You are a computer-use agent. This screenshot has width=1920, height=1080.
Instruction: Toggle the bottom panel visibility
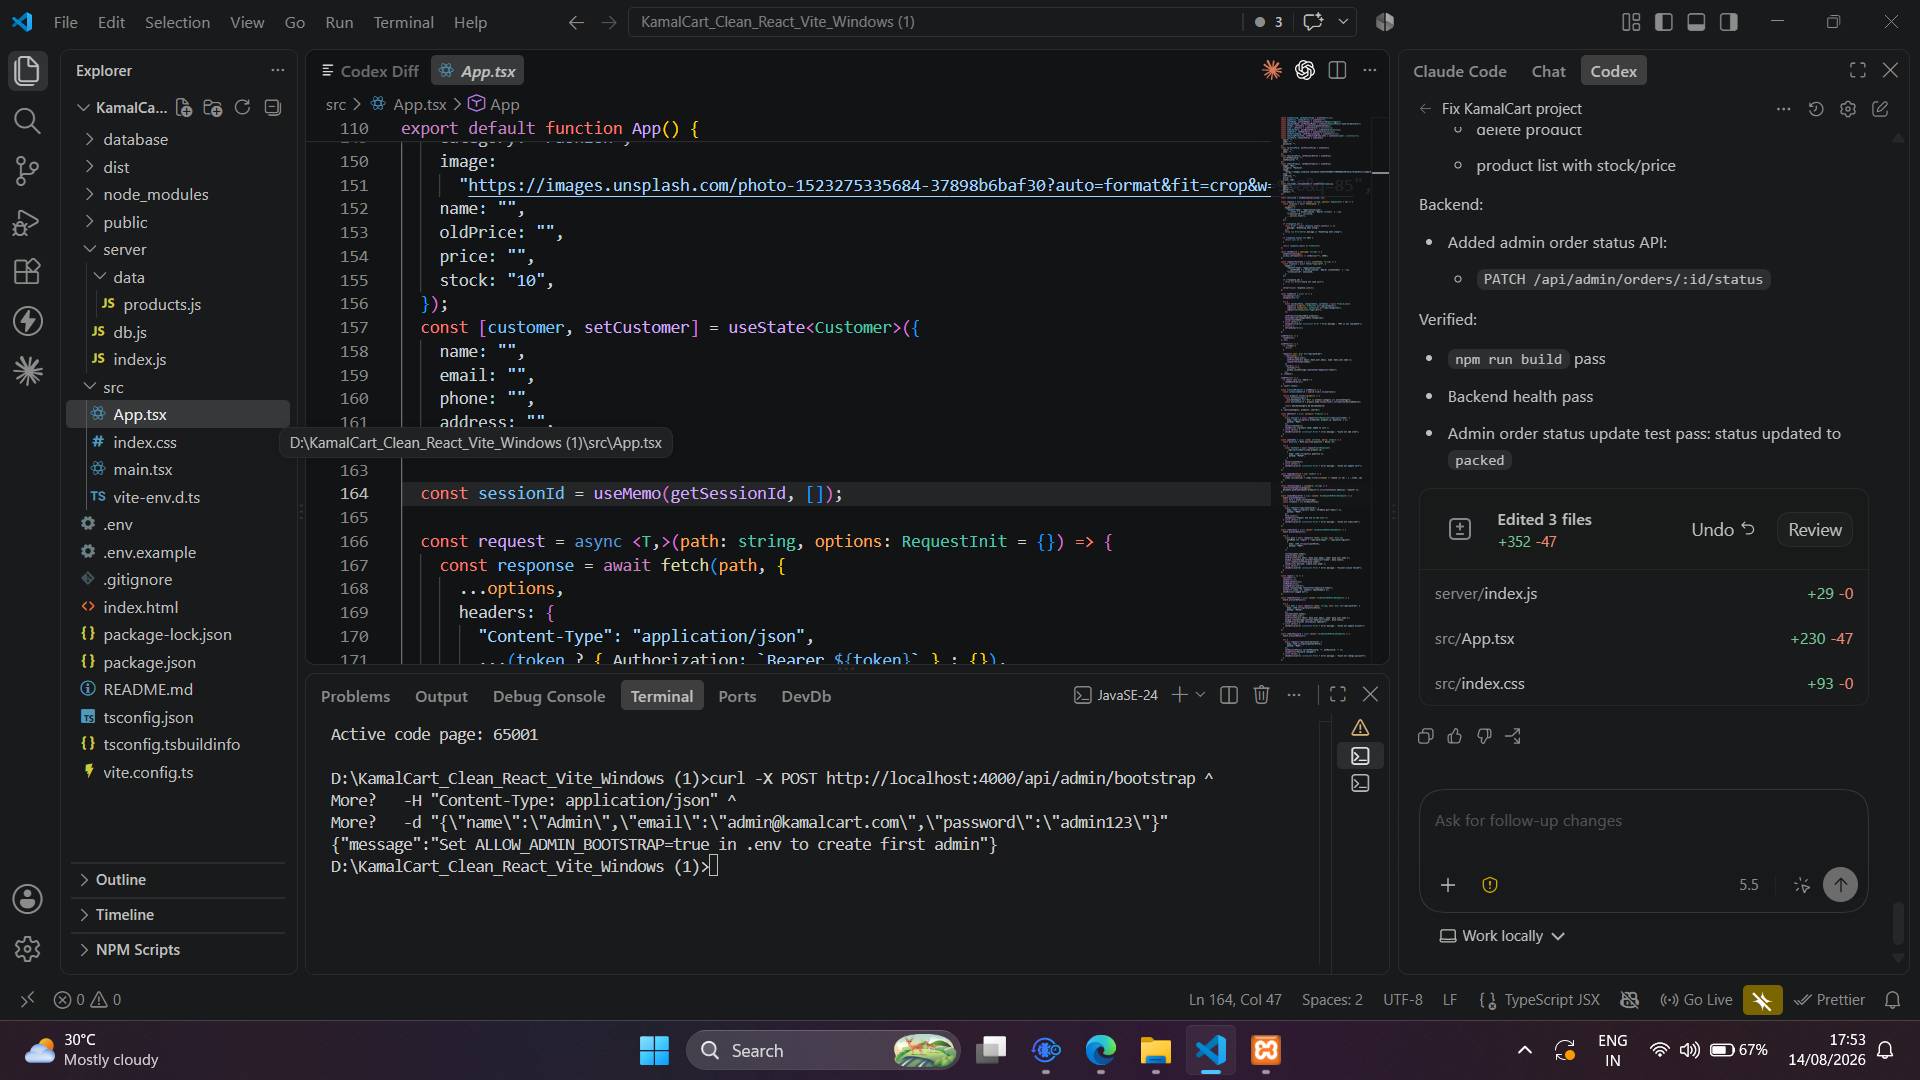1696,22
